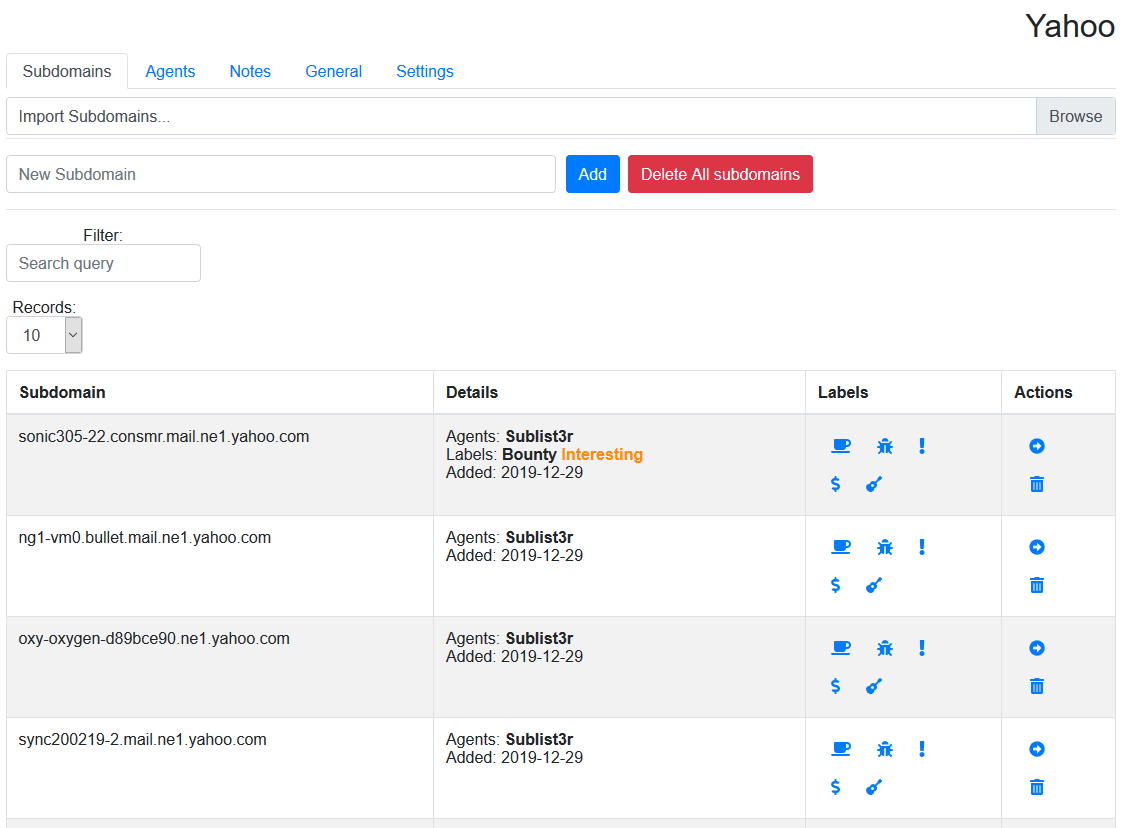Image resolution: width=1124 pixels, height=828 pixels.
Task: Open the Agents tab
Action: coord(170,71)
